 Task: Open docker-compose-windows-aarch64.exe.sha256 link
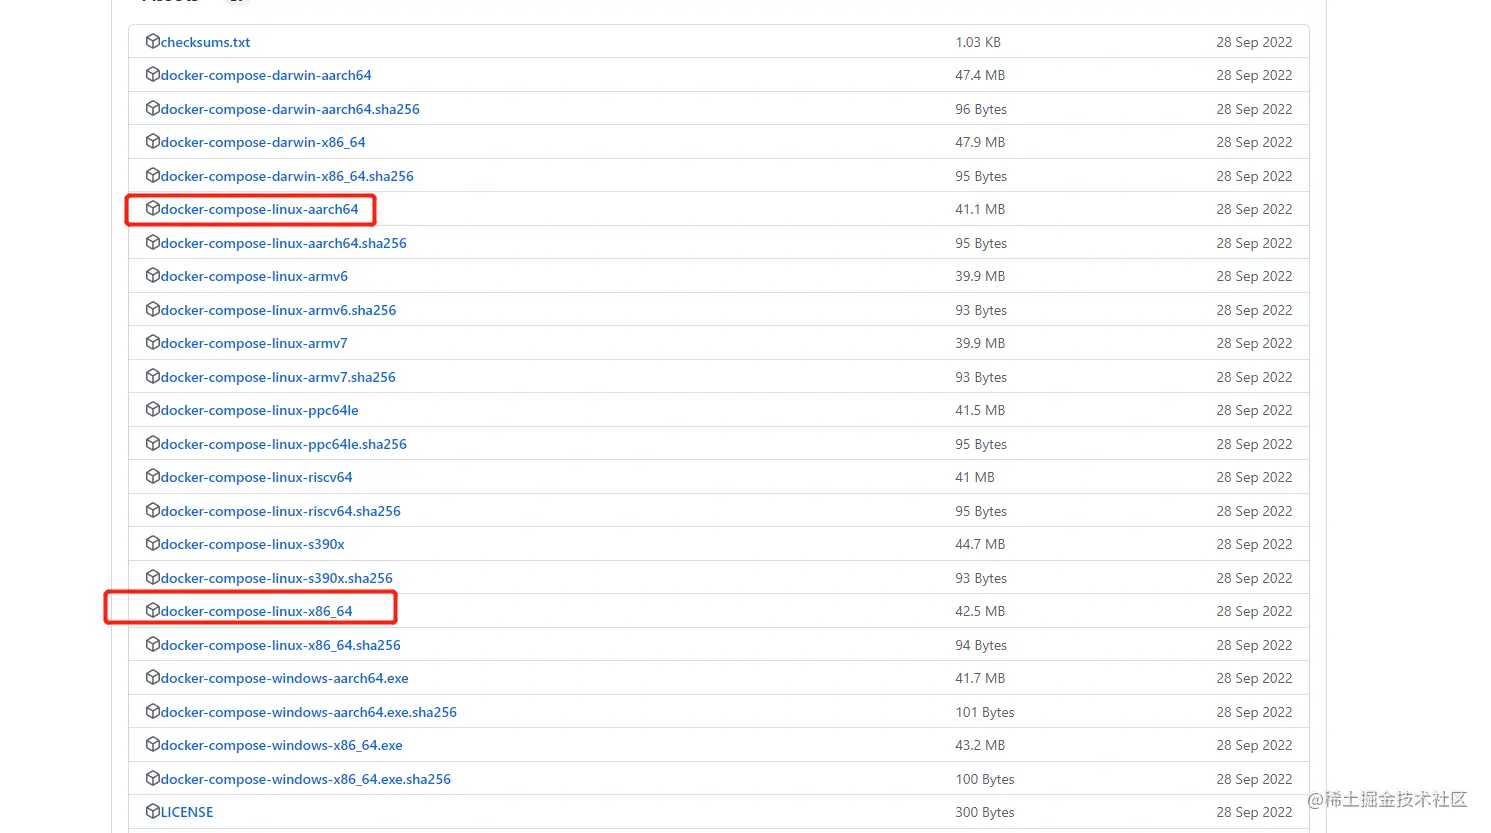click(x=308, y=712)
